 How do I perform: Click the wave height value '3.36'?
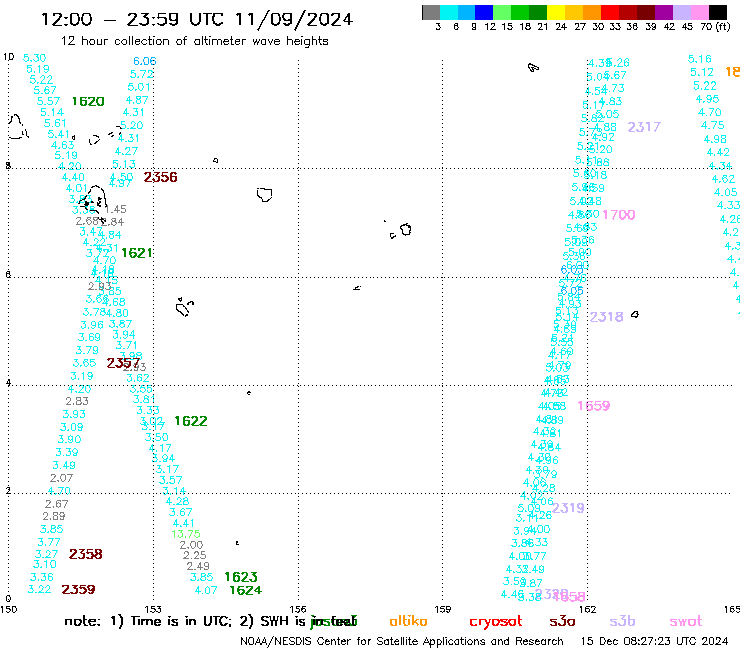coord(42,577)
